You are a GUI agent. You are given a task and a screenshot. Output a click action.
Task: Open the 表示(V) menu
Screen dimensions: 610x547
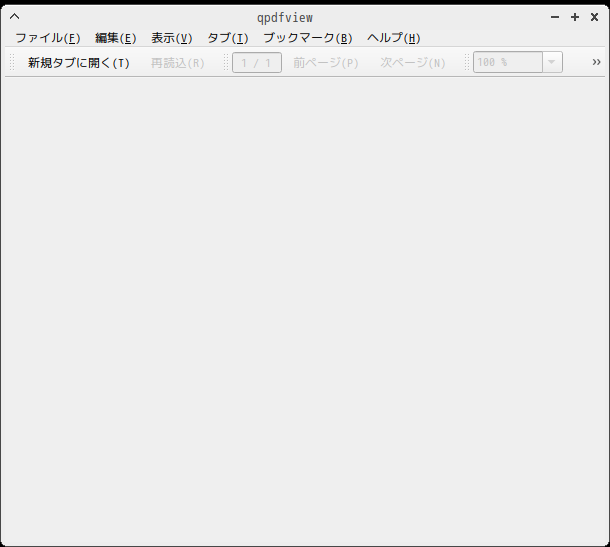[172, 38]
